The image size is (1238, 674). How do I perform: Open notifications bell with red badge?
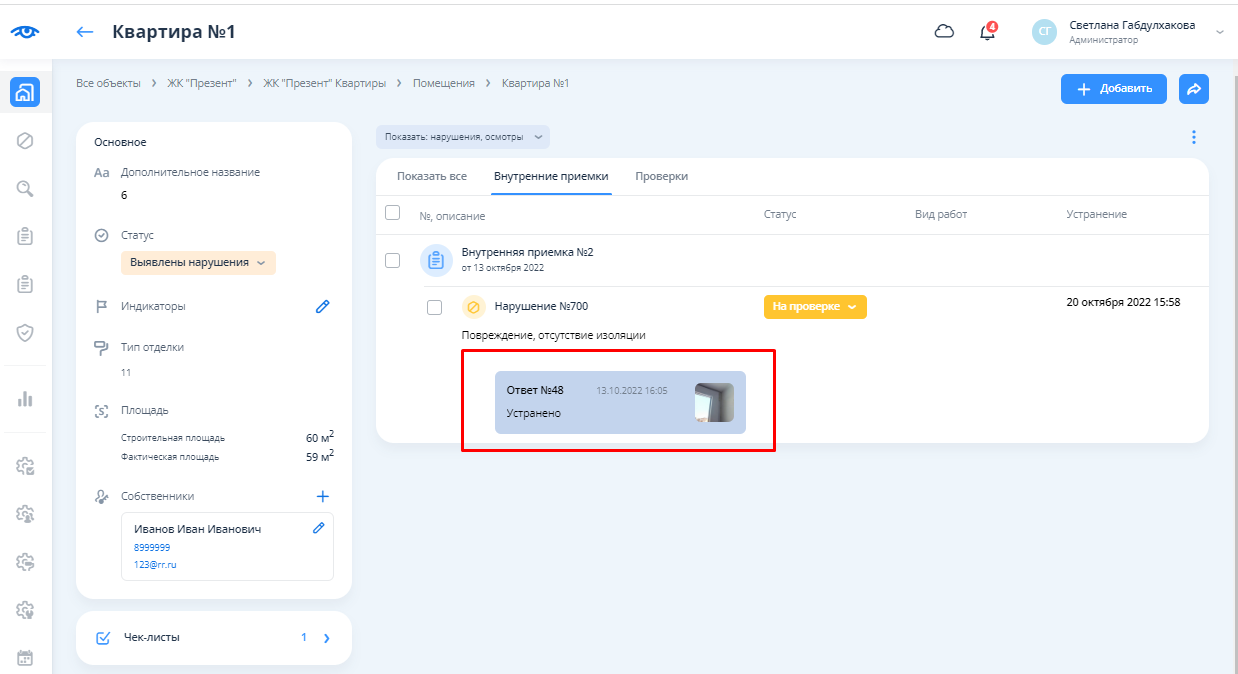coord(987,32)
